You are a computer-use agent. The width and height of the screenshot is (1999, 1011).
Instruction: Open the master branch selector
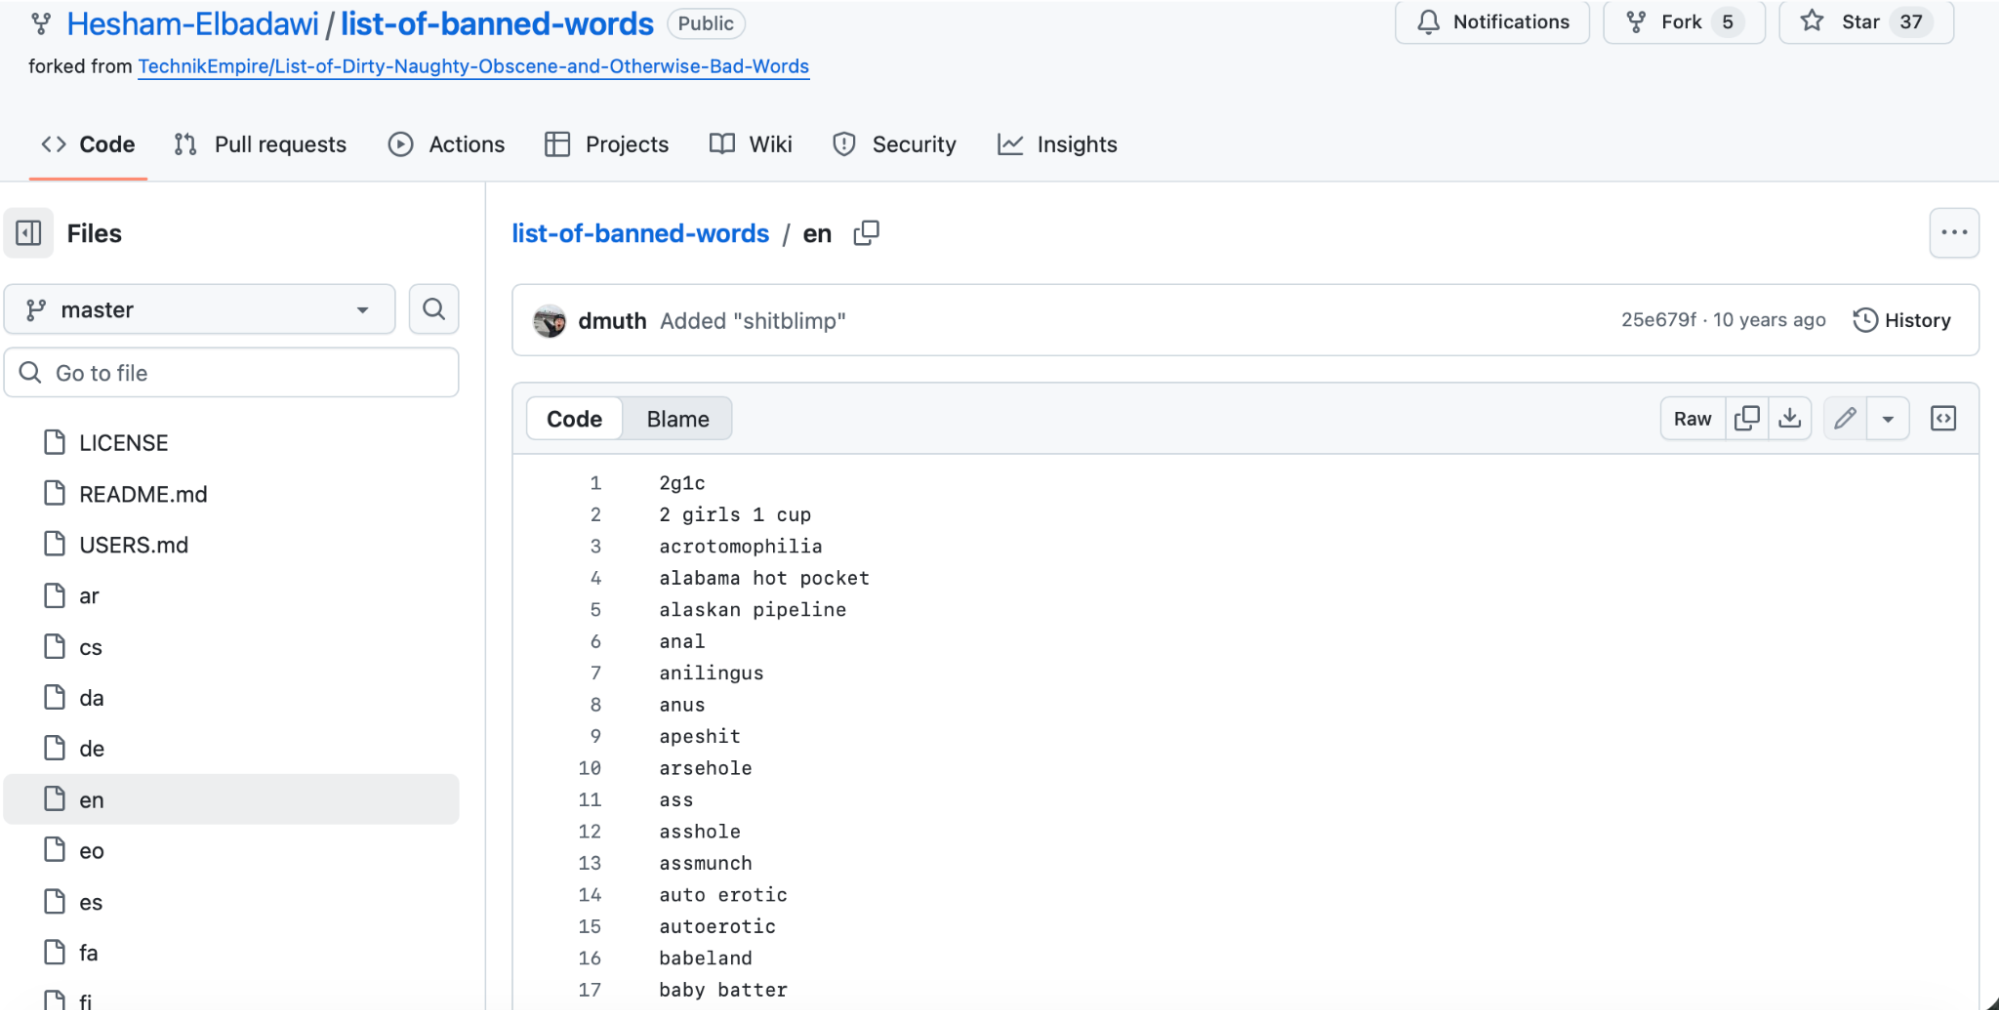(x=199, y=309)
